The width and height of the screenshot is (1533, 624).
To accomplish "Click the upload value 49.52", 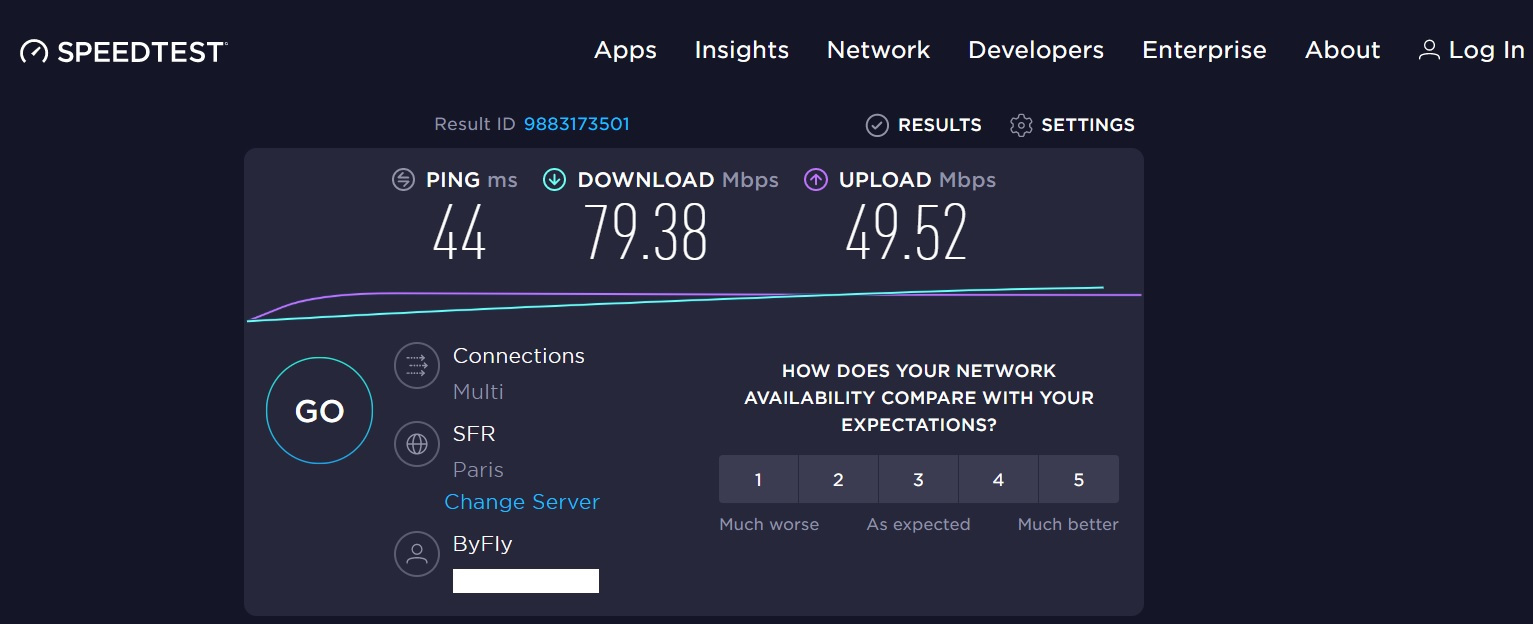I will coord(907,232).
